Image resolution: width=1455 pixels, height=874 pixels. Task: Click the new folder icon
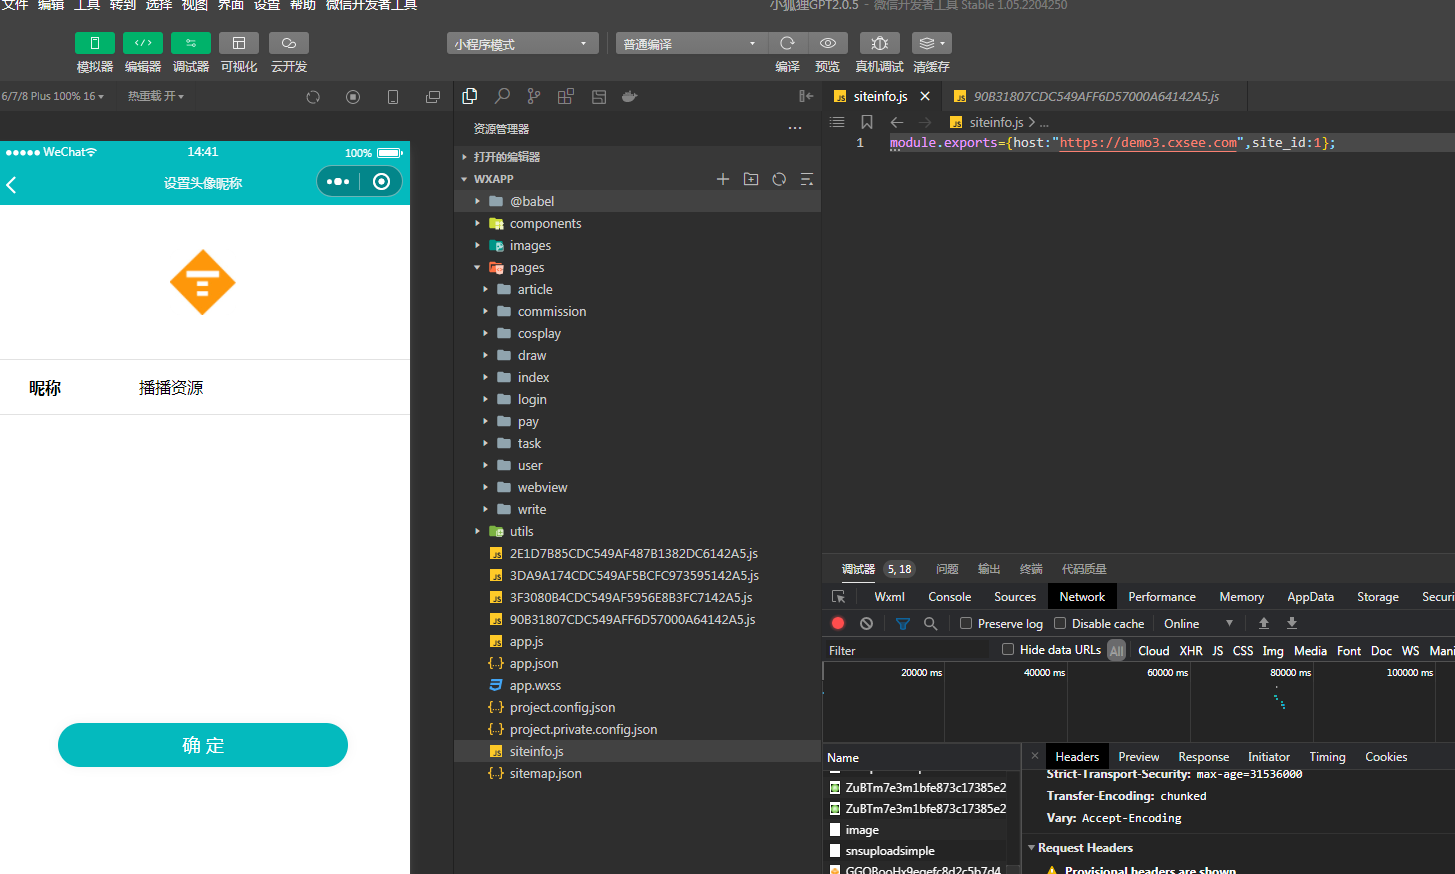[751, 179]
